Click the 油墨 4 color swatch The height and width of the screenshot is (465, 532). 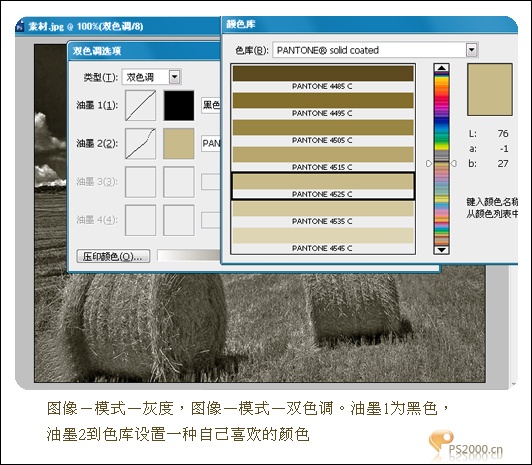coord(179,220)
